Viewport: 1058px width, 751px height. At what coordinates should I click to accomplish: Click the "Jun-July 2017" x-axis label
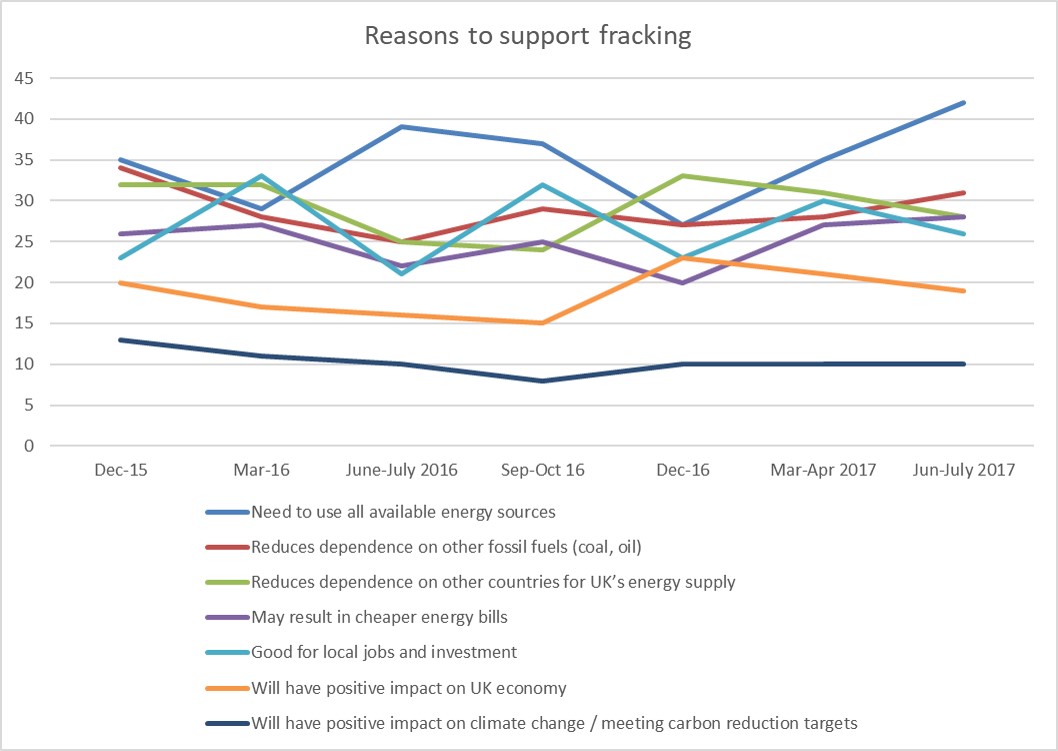coord(964,470)
